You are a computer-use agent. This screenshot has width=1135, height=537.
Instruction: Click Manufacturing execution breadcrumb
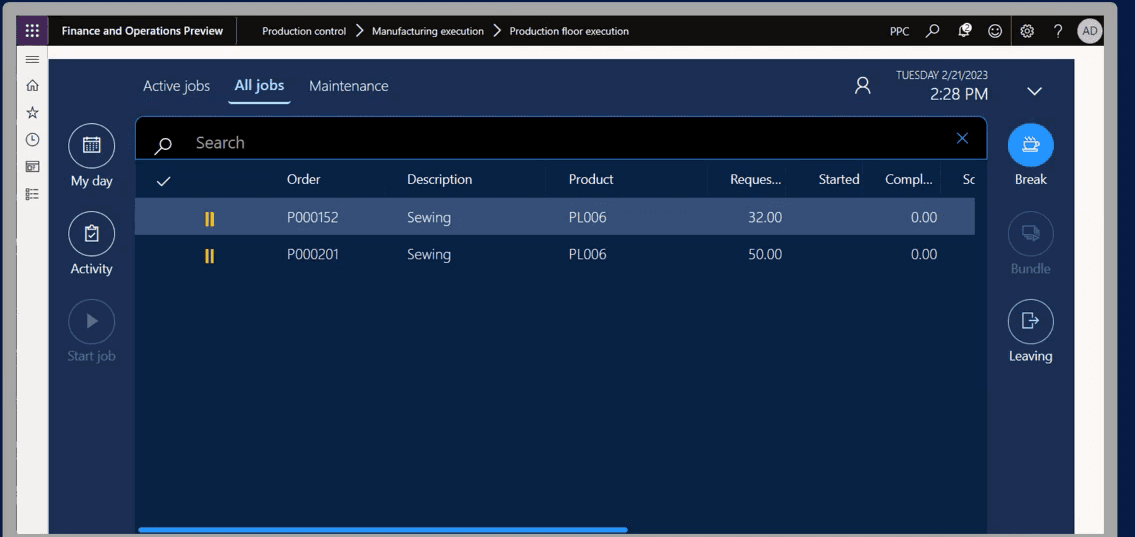428,31
